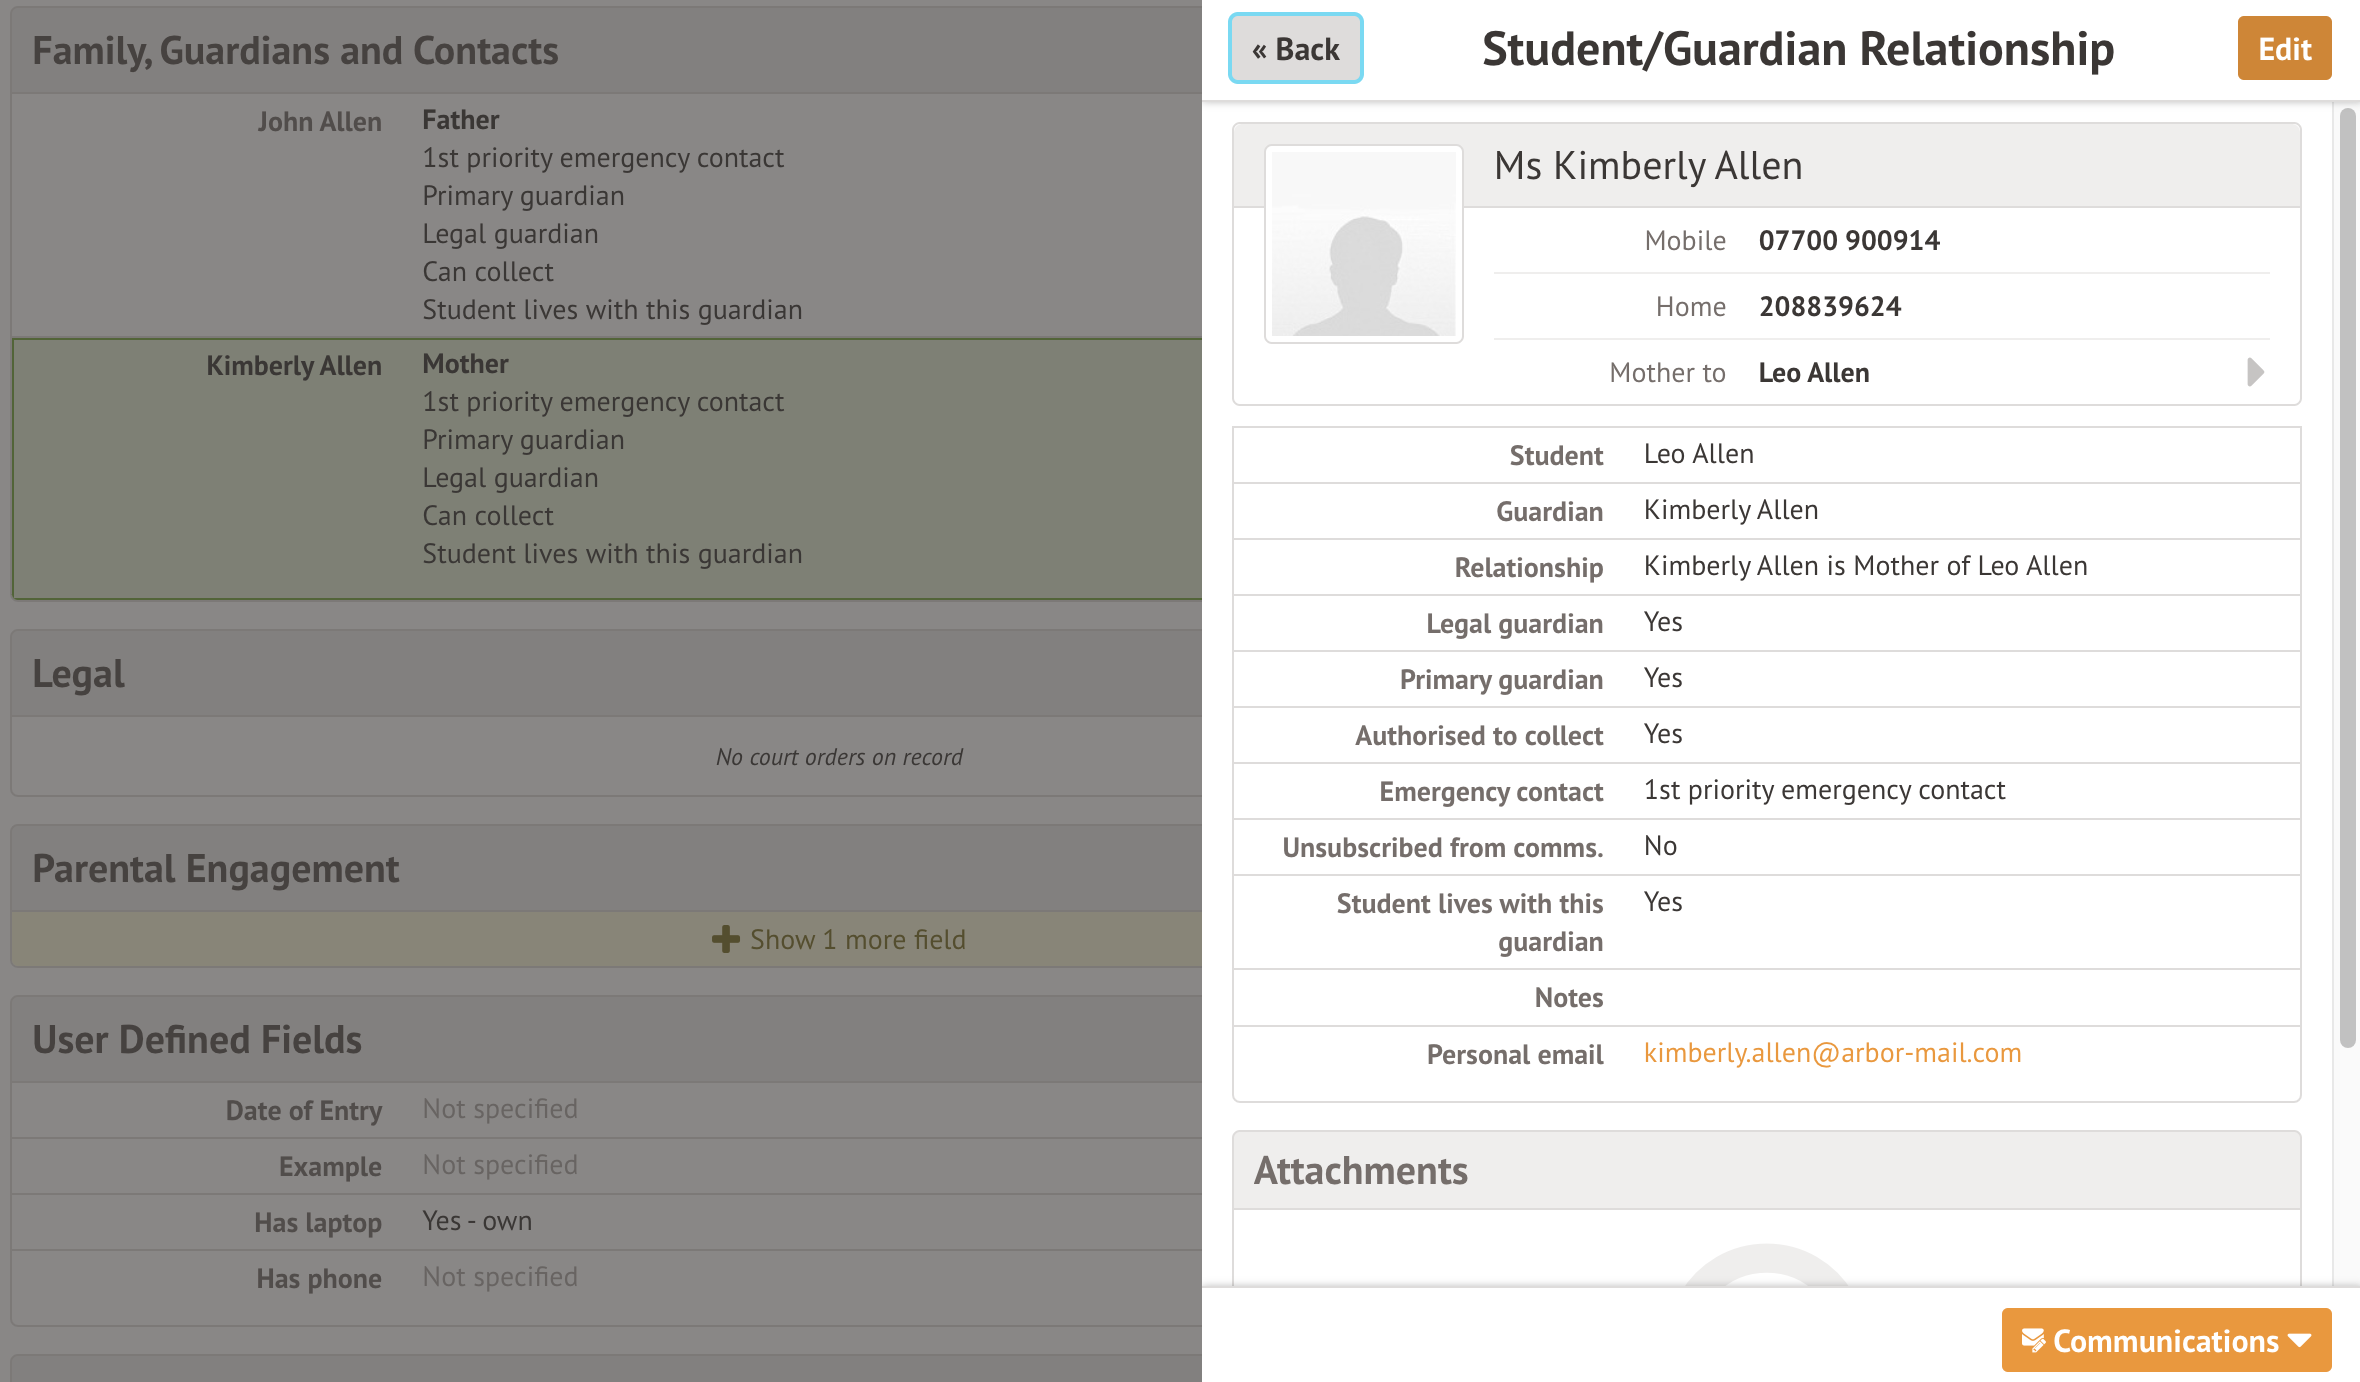2360x1382 pixels.
Task: Click the Date of Entry field
Action: [499, 1110]
